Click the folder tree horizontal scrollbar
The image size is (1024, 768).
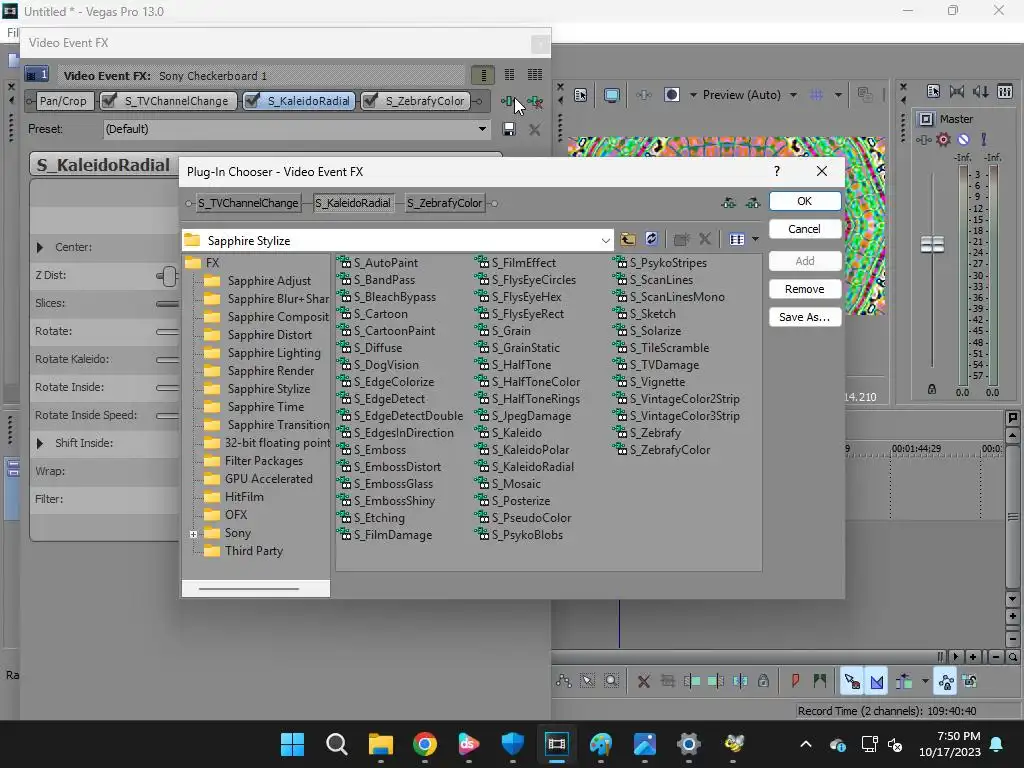click(249, 588)
